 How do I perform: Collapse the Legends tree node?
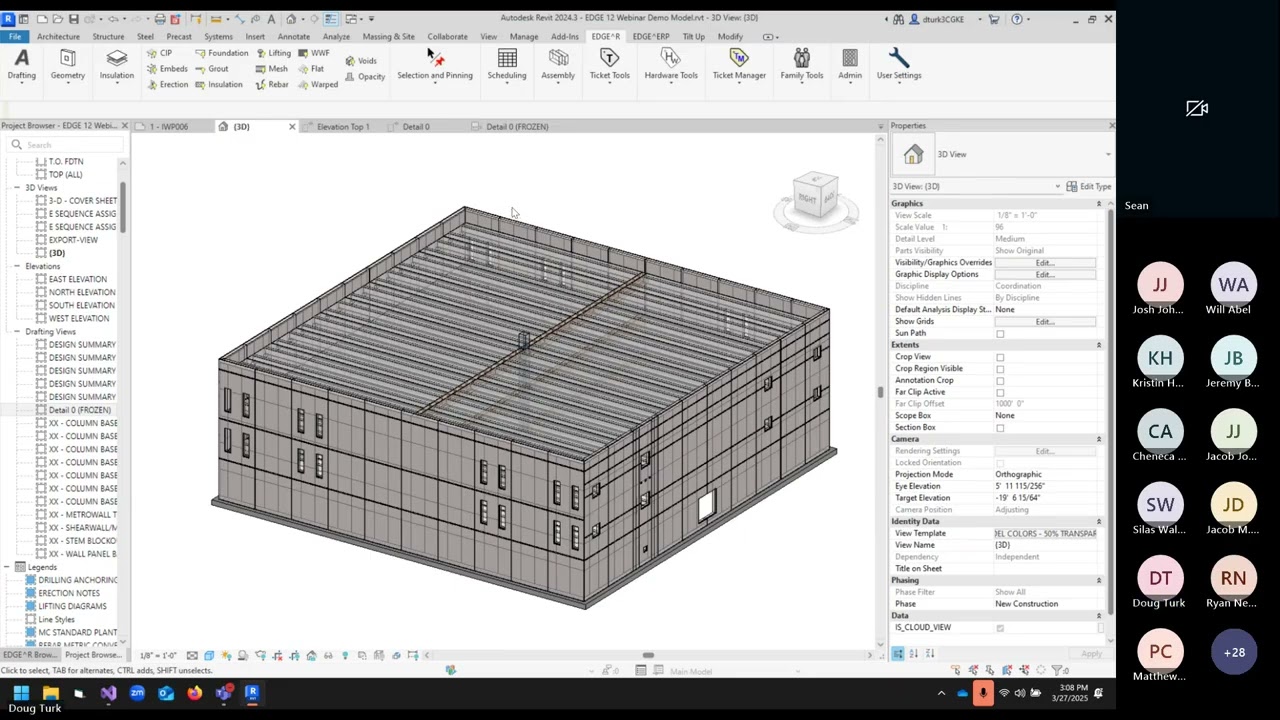click(x=6, y=567)
